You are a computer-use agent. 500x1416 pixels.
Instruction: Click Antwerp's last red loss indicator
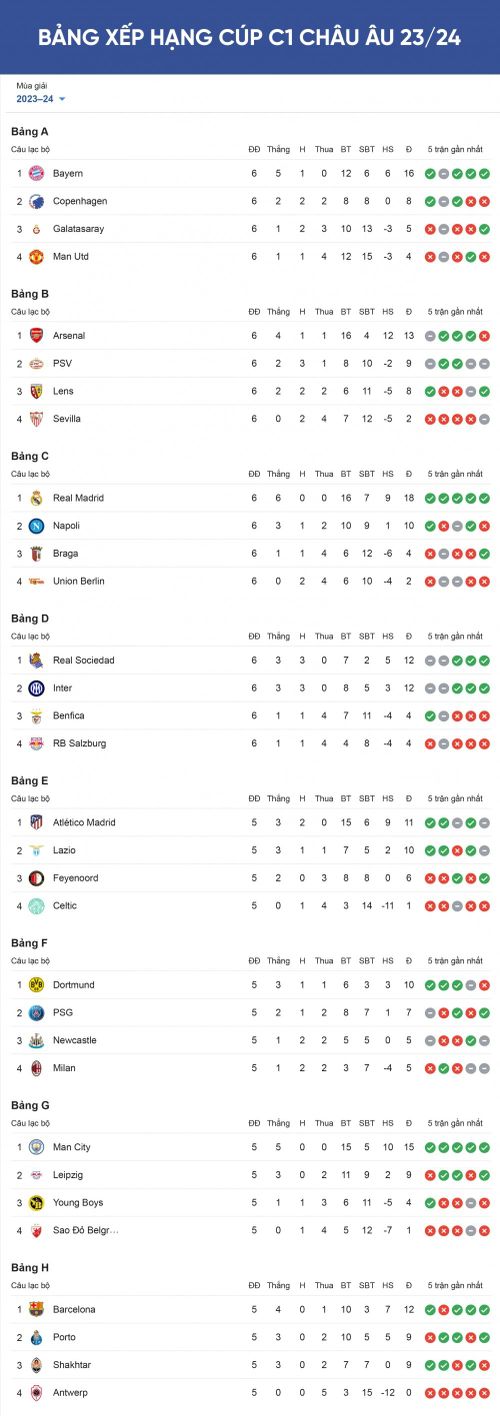[x=484, y=1393]
